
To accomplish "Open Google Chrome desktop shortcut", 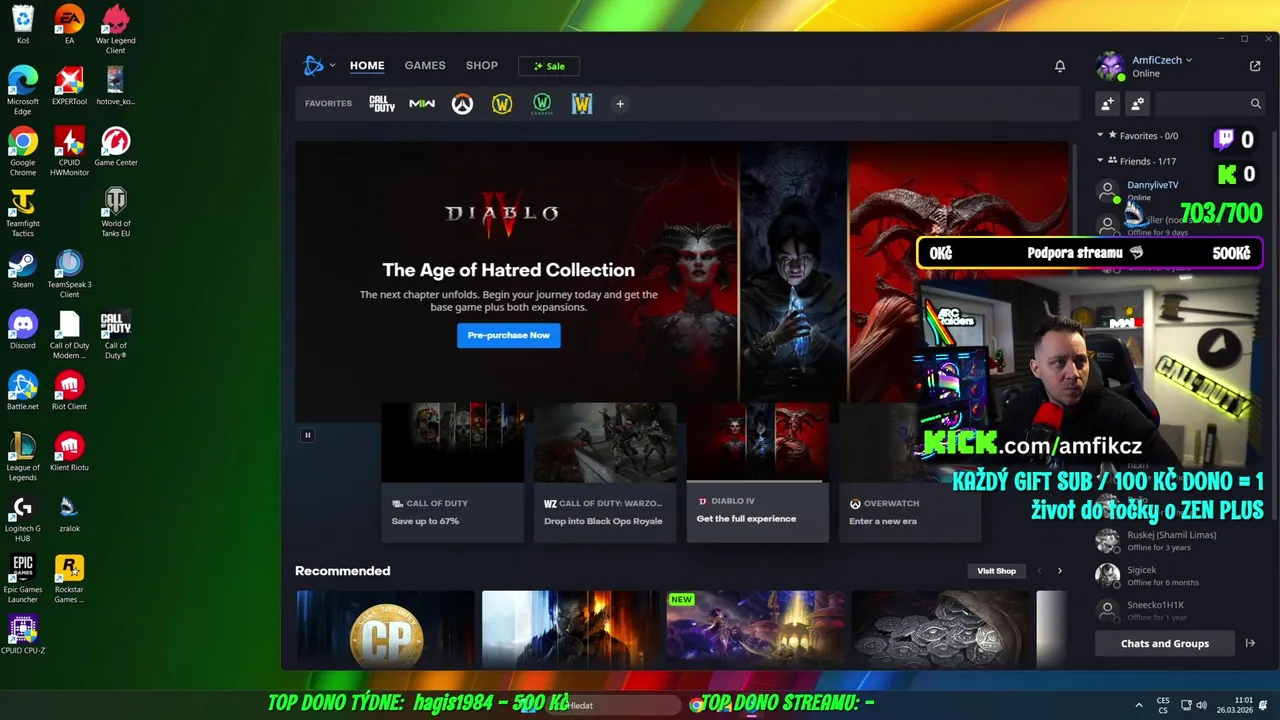I will [x=23, y=151].
